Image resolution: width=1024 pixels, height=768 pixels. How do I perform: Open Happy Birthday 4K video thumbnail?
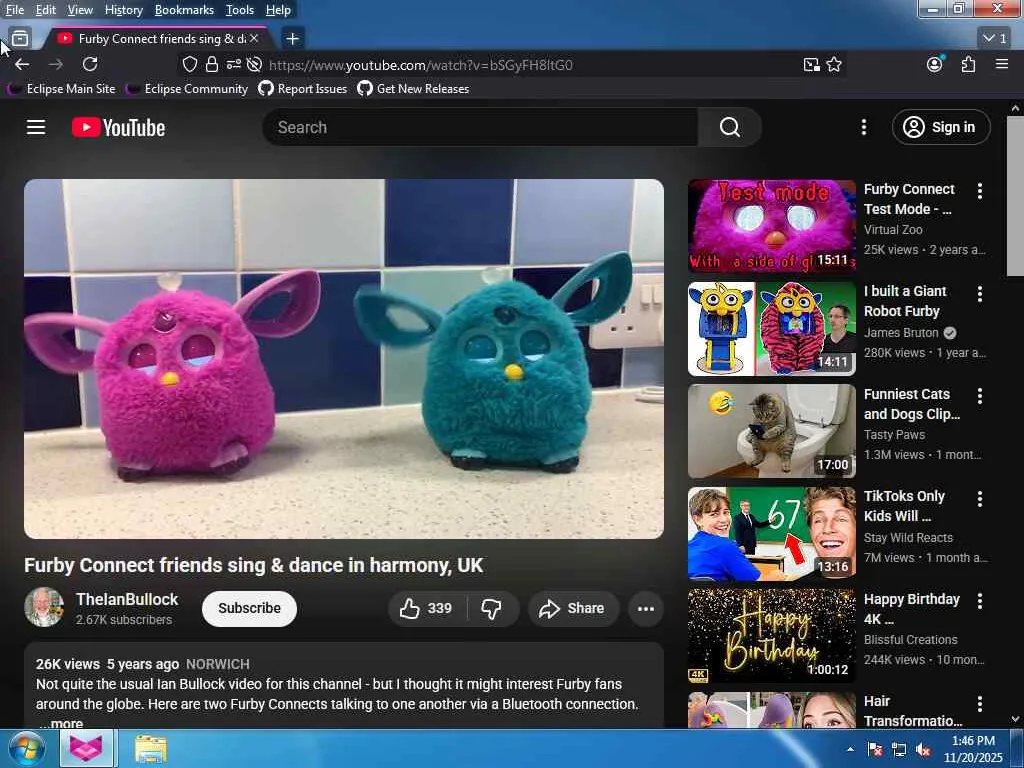coord(771,636)
